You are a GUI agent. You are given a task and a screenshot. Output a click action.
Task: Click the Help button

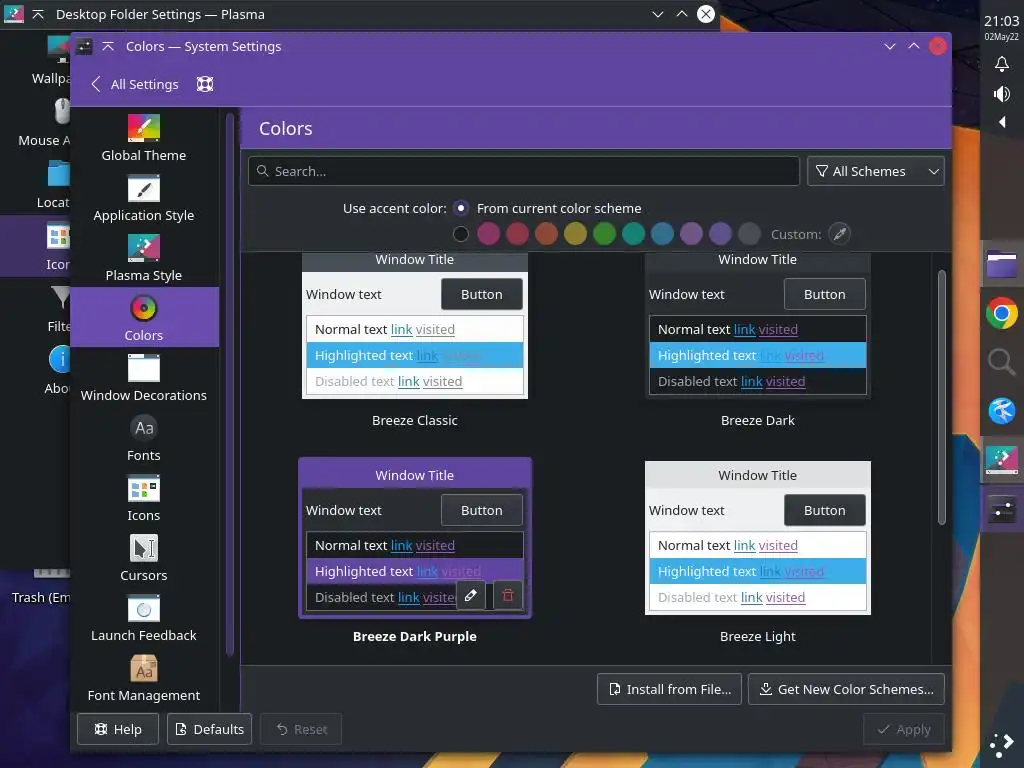(x=118, y=729)
